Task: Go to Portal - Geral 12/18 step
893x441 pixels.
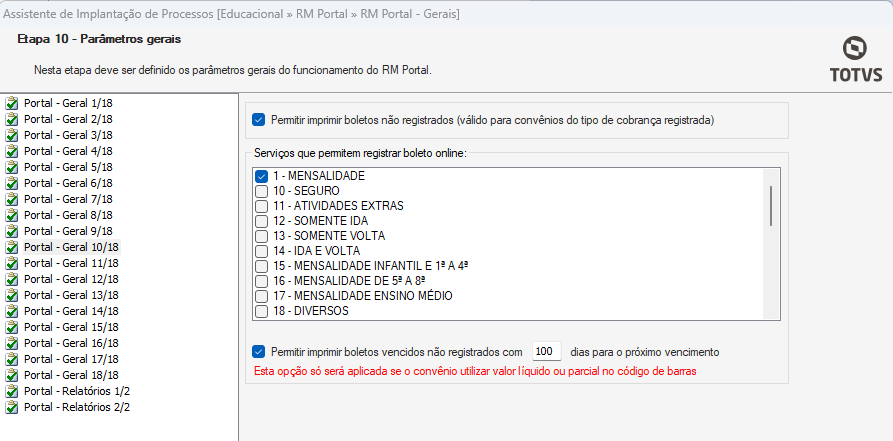Action: [x=71, y=279]
